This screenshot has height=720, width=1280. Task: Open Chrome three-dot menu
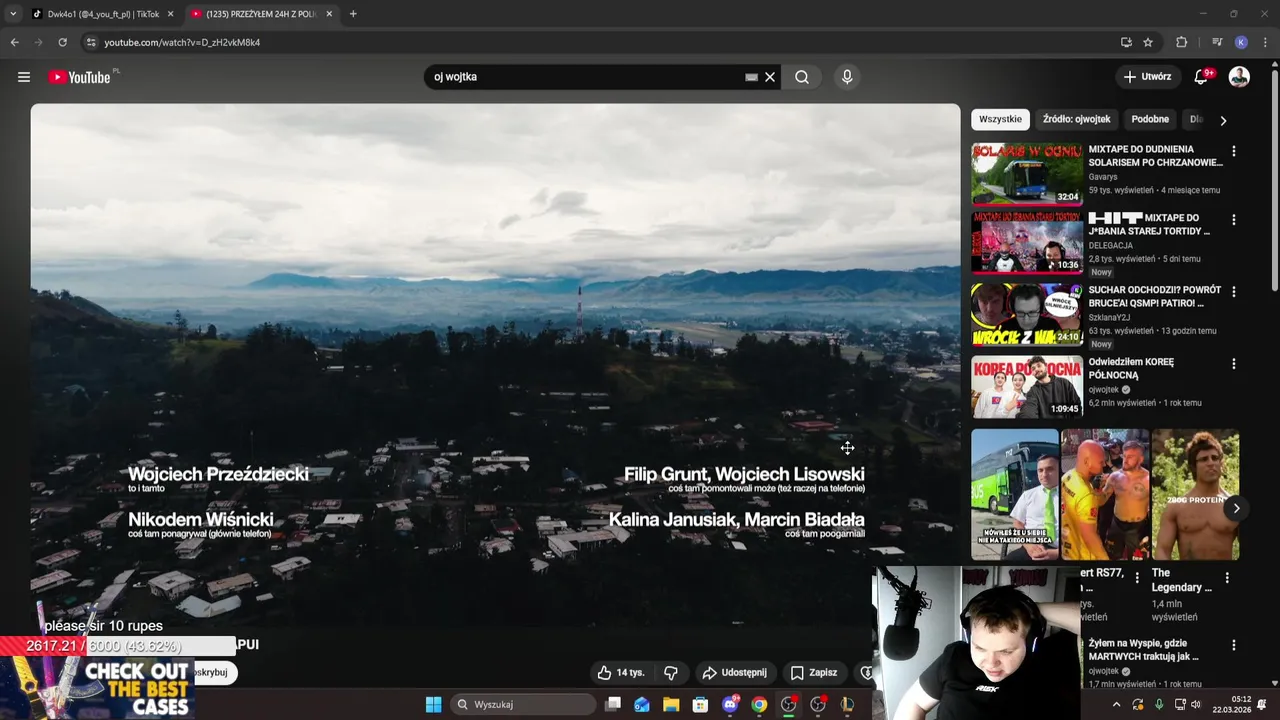click(1265, 42)
